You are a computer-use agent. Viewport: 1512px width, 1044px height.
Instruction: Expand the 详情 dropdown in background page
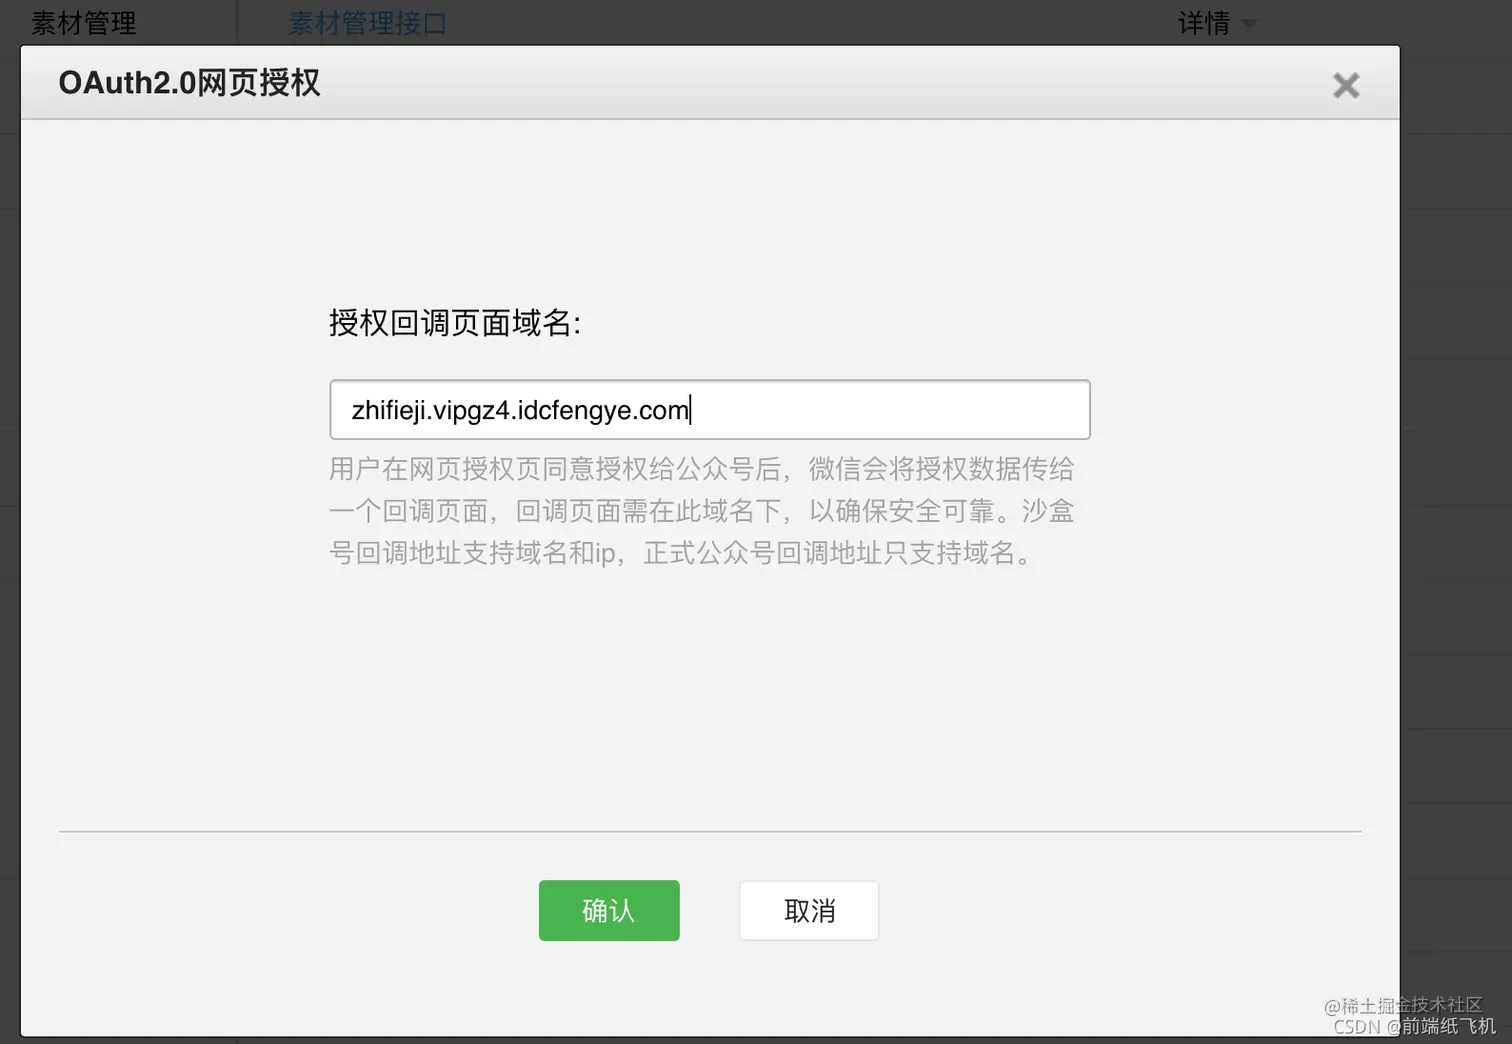[1216, 22]
